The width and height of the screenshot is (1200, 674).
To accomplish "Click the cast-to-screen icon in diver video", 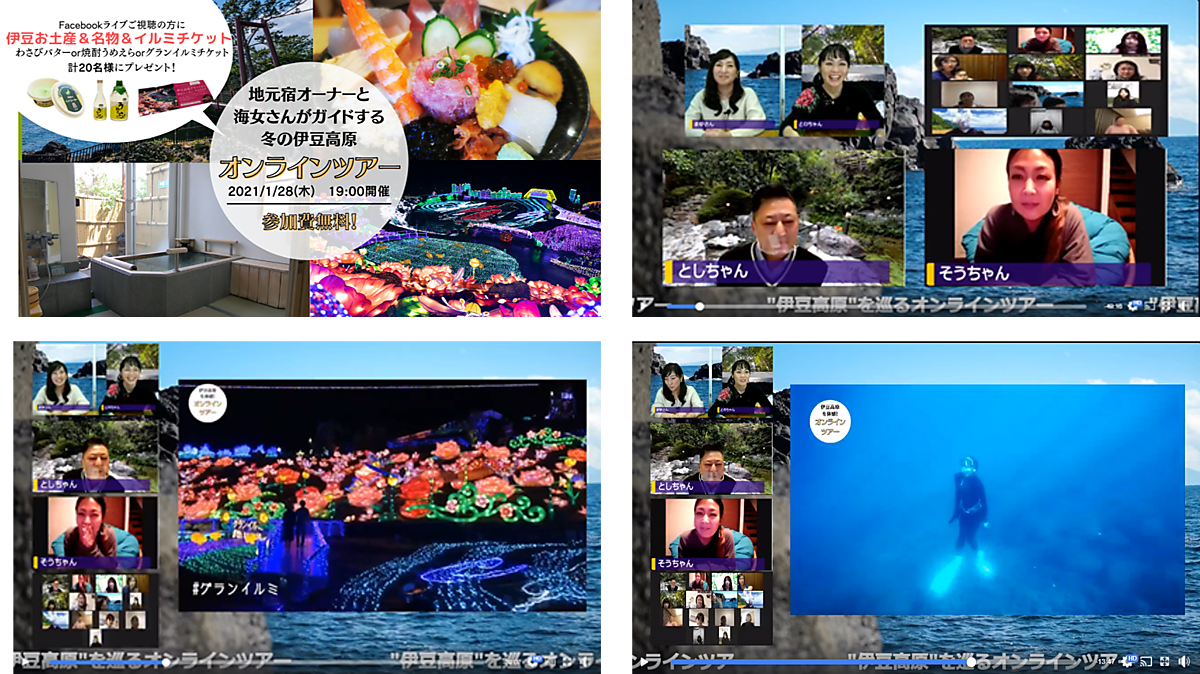I will [x=1147, y=661].
